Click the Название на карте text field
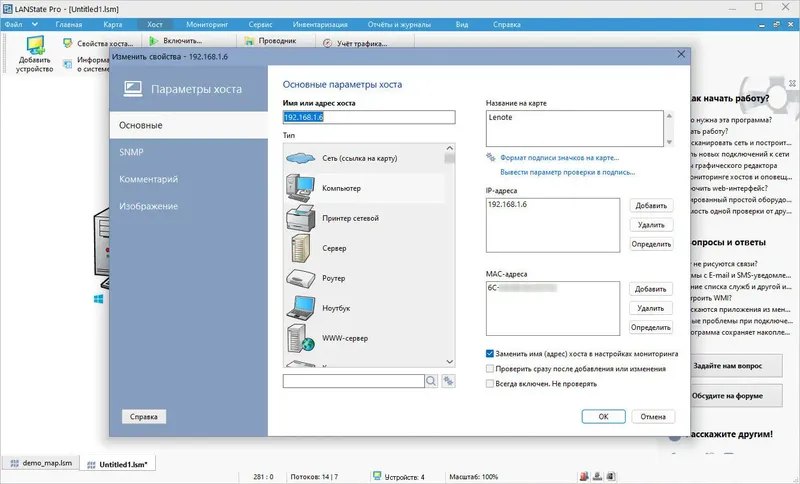 575,129
